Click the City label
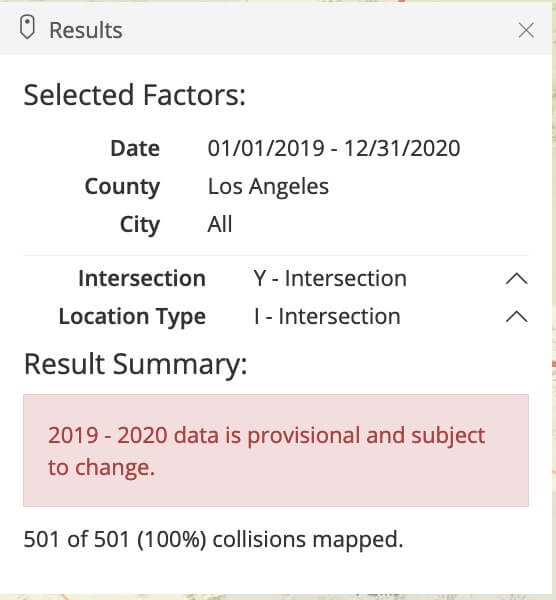 click(x=140, y=225)
